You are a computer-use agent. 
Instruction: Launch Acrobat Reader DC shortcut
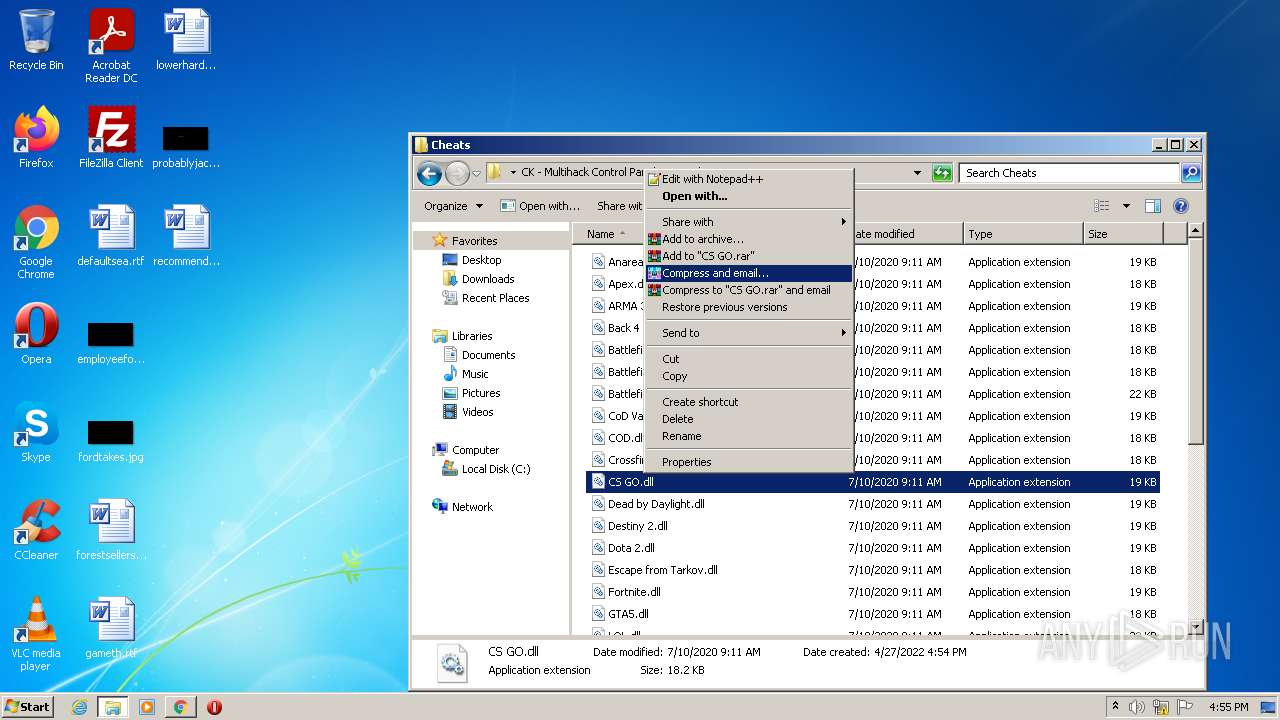111,46
